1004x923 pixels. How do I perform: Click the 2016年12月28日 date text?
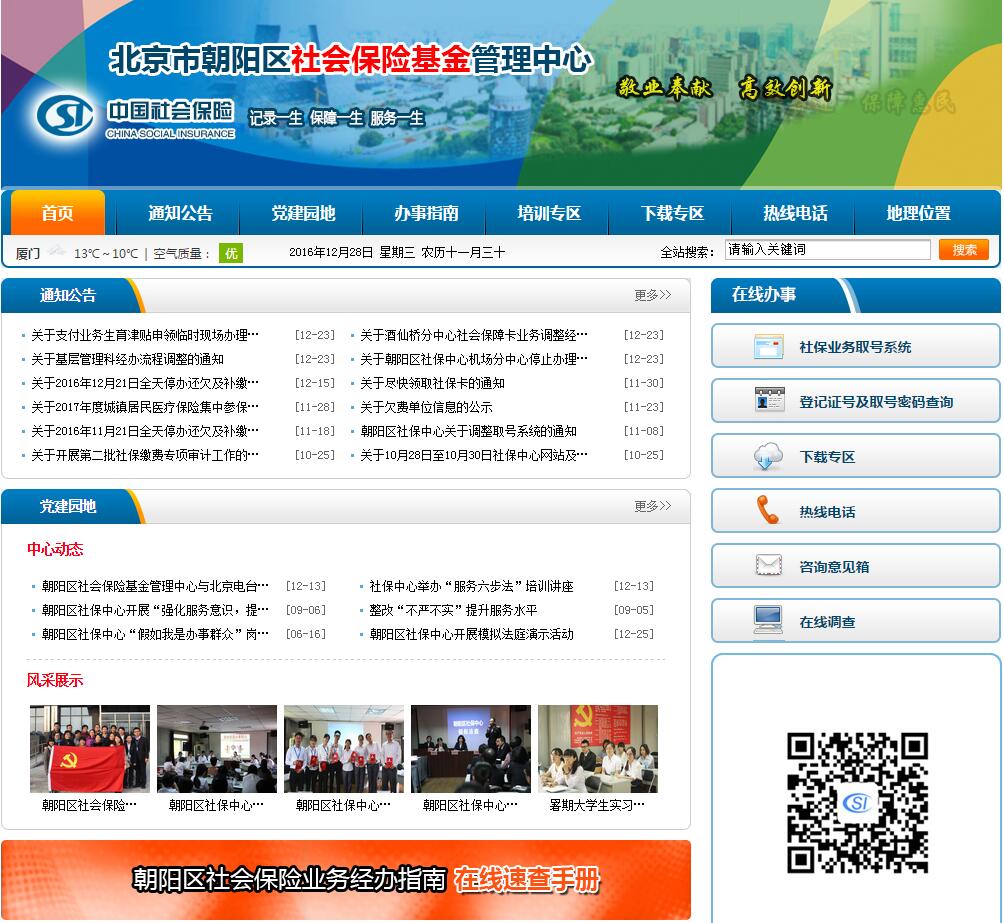tap(331, 252)
